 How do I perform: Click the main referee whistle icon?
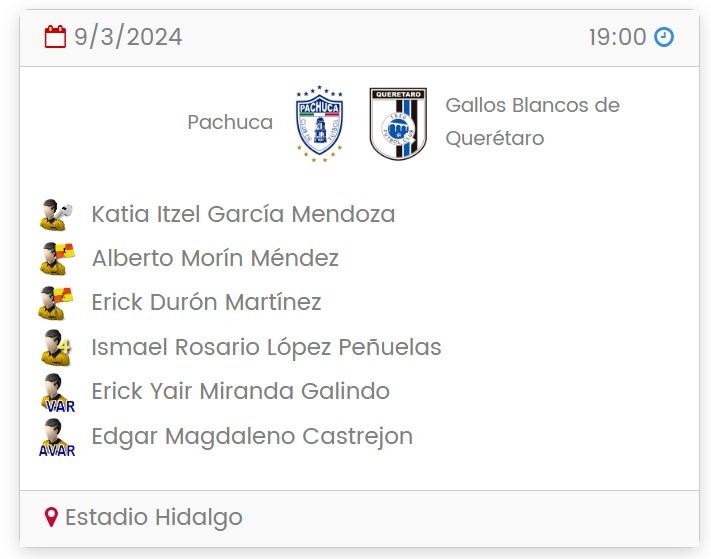(56, 215)
